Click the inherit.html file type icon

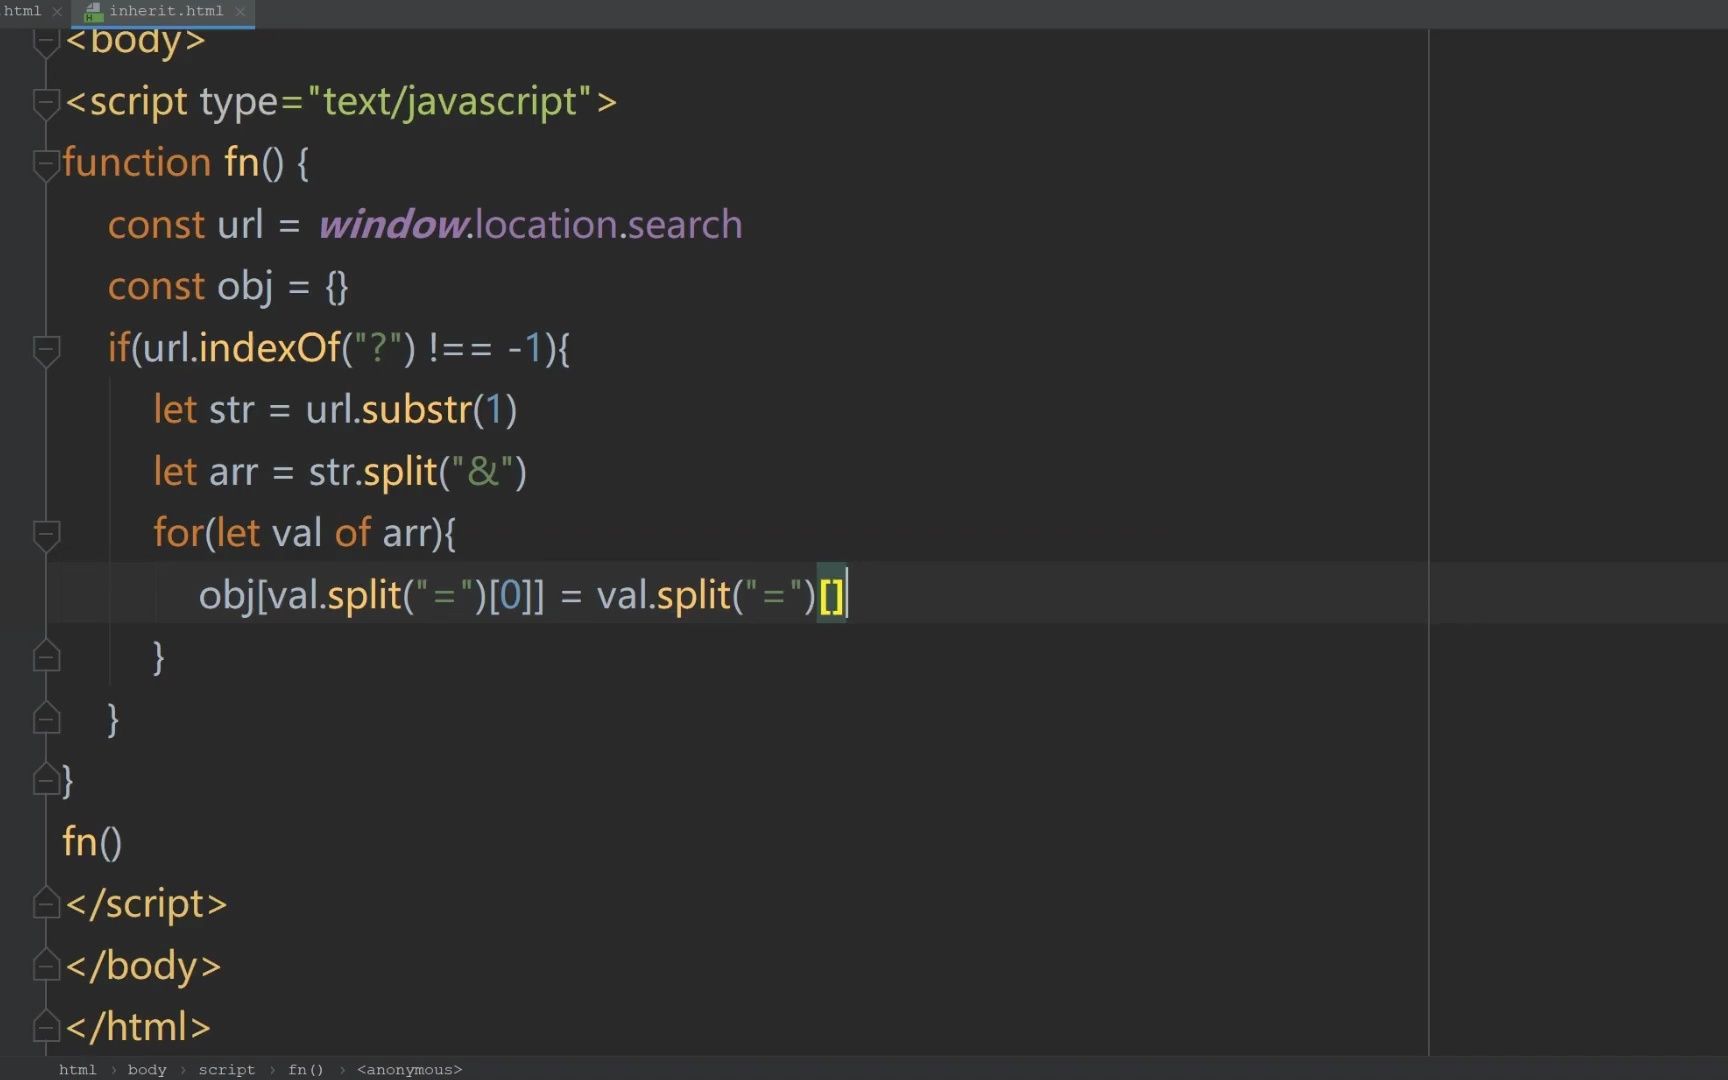(93, 12)
